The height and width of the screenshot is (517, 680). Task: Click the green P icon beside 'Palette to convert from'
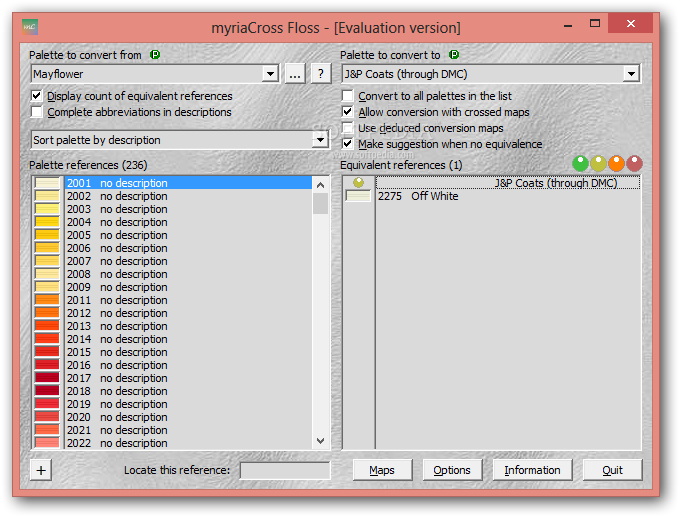click(155, 55)
